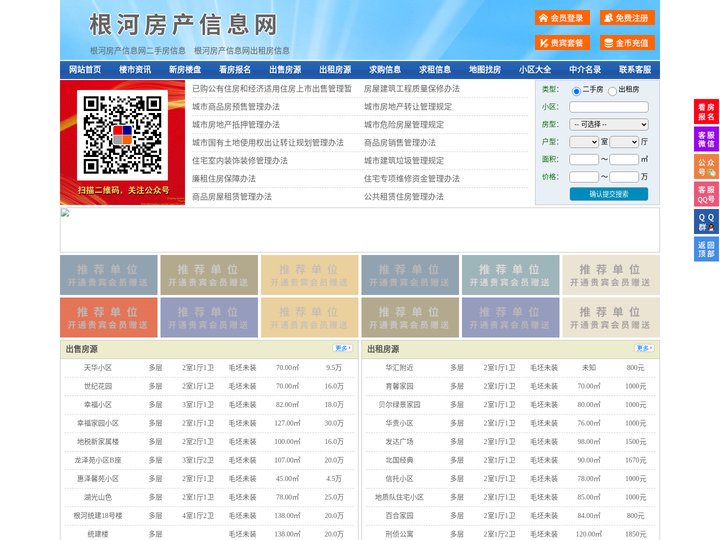Image resolution: width=720 pixels, height=540 pixels.
Task: Click the orange 公众号 side icon
Action: coord(706,167)
